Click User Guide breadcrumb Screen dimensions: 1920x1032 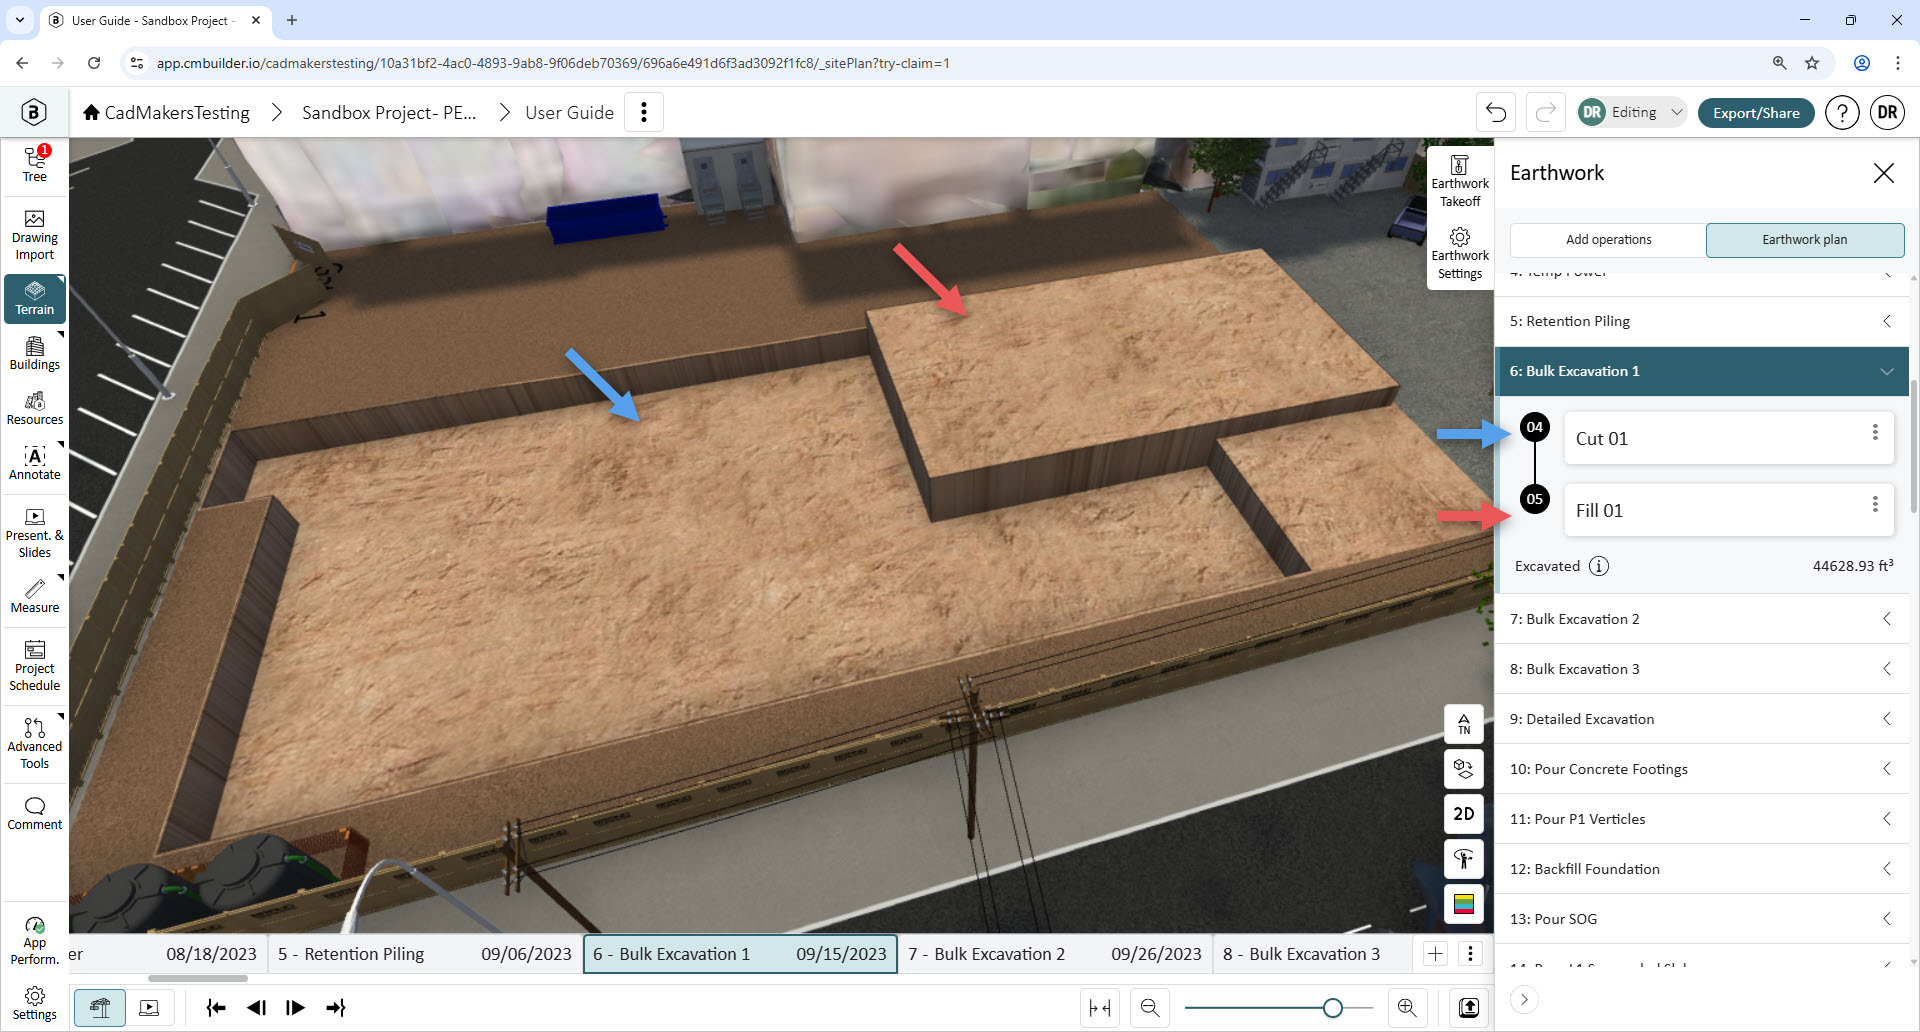[569, 113]
